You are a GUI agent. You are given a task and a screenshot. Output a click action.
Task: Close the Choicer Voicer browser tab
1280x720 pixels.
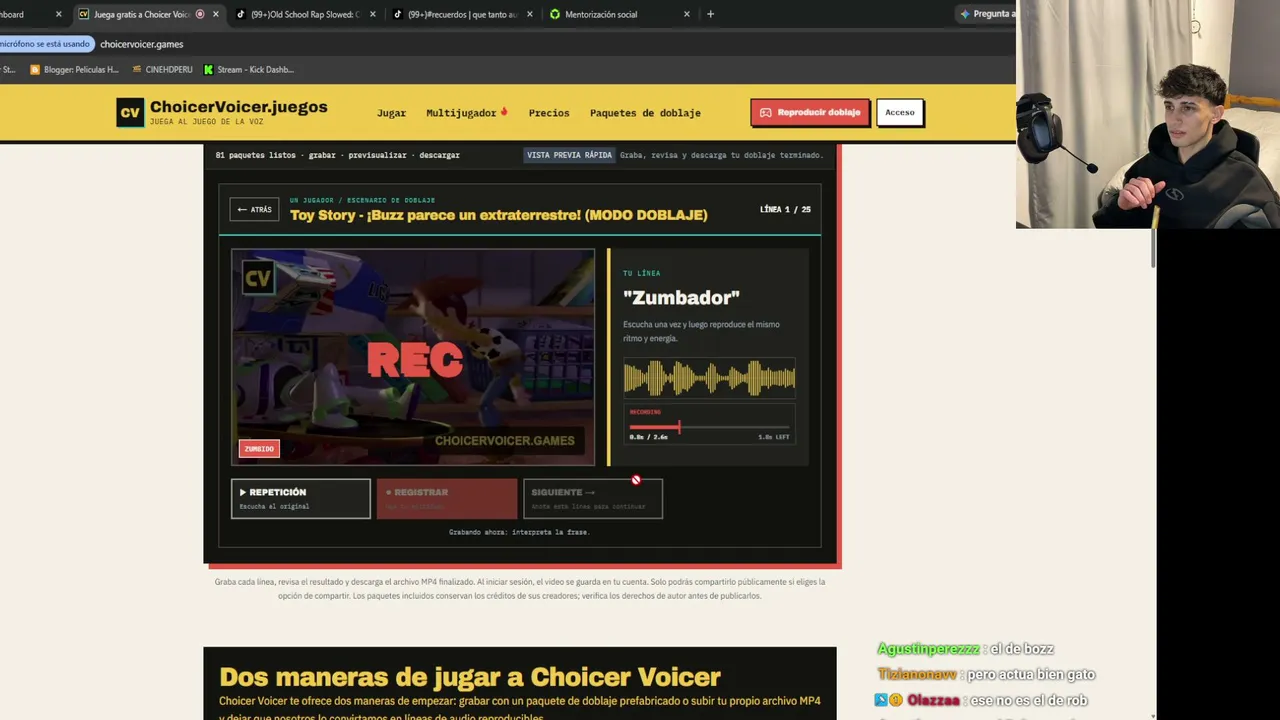pyautogui.click(x=215, y=14)
